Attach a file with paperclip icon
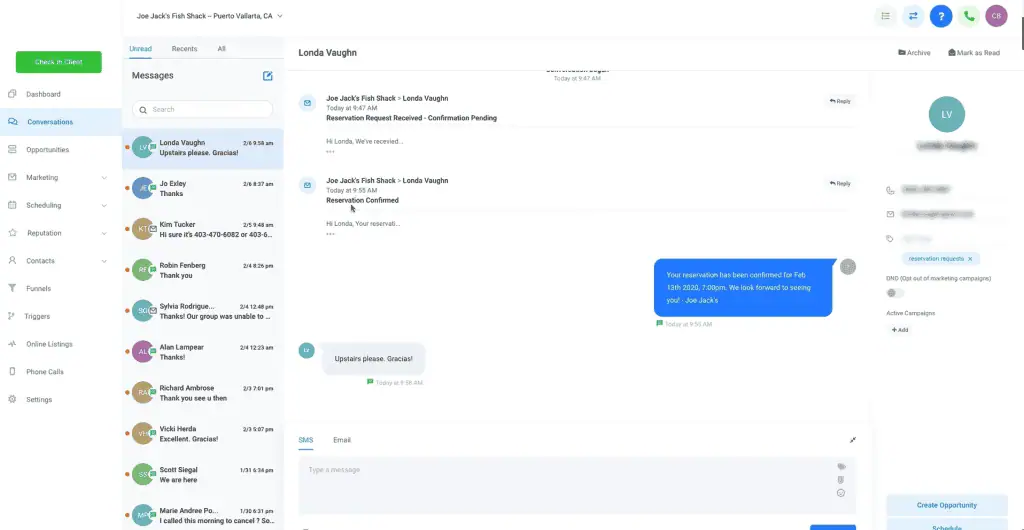This screenshot has height=530, width=1024. (841, 480)
